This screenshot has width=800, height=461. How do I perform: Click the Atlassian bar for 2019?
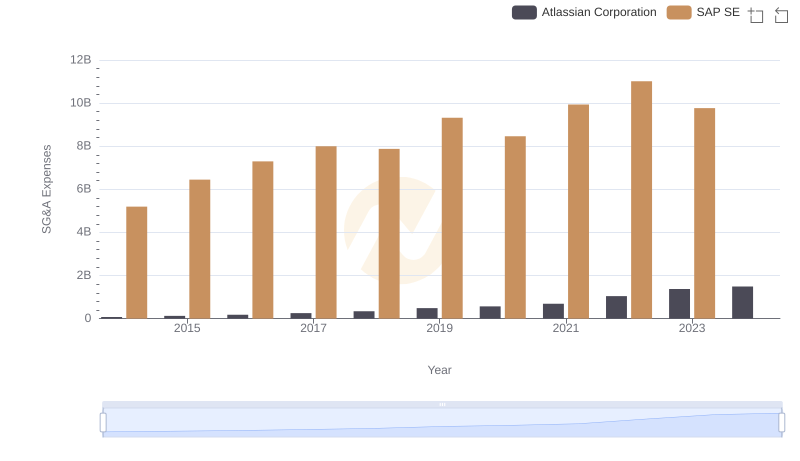pos(427,313)
